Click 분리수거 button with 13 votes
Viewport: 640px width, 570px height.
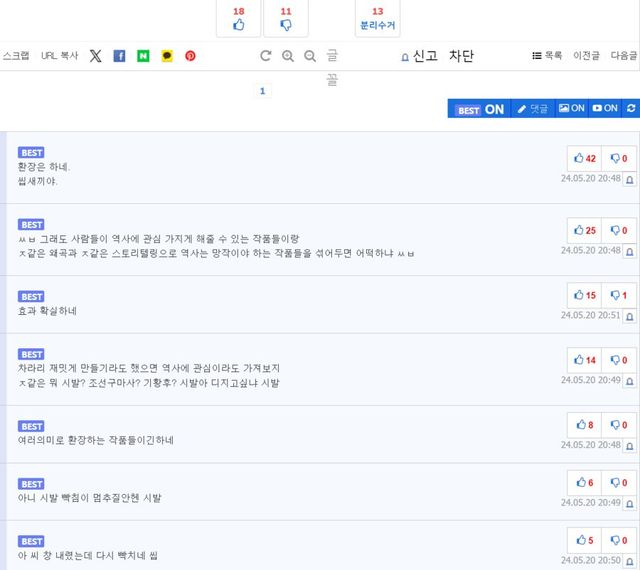pyautogui.click(x=378, y=18)
